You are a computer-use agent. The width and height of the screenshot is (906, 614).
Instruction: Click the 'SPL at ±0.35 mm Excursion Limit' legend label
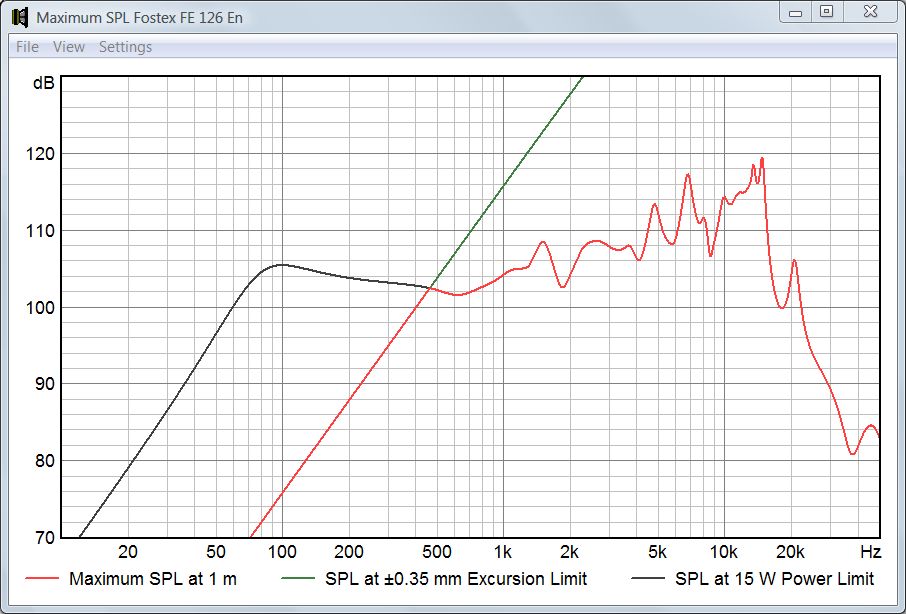pos(456,579)
